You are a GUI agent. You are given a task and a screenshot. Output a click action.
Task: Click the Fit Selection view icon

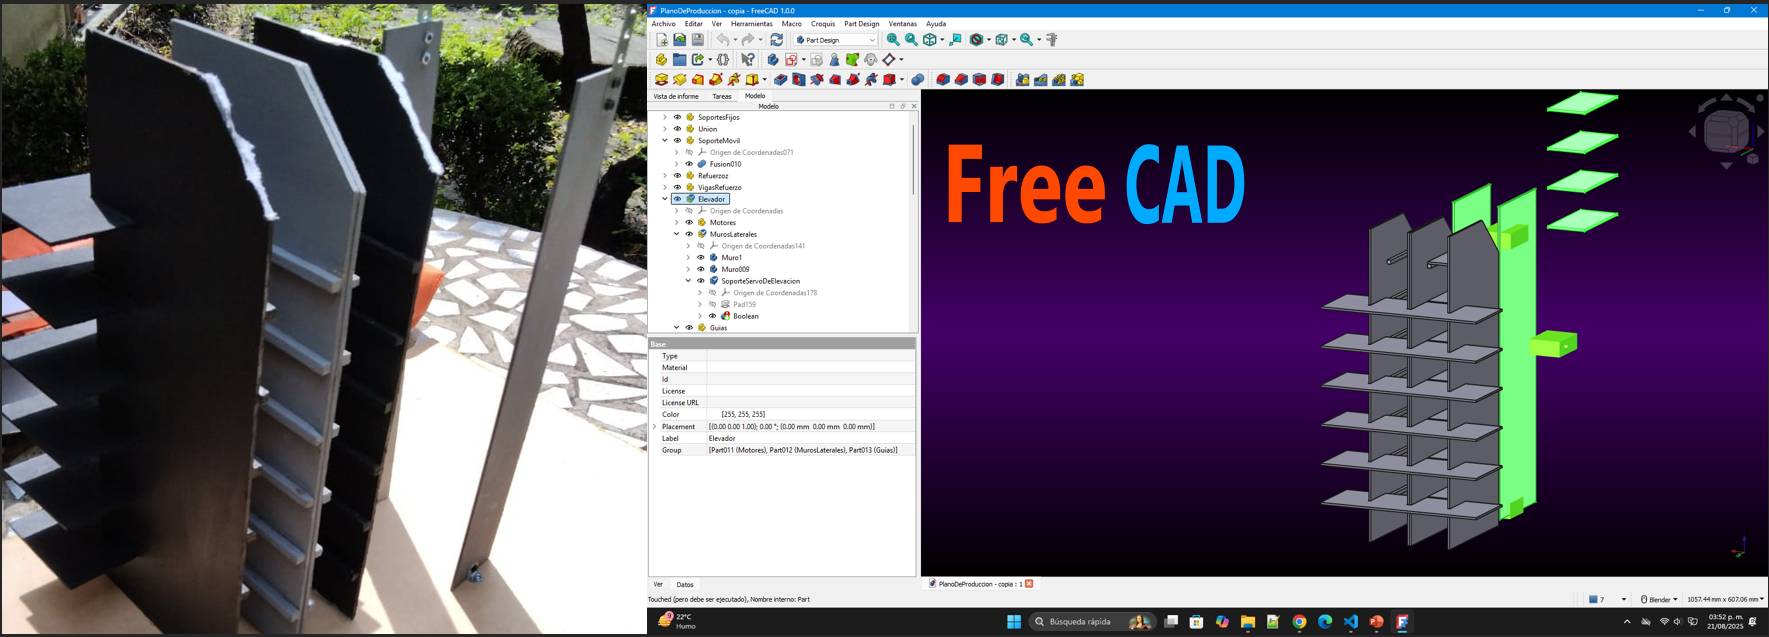(911, 40)
